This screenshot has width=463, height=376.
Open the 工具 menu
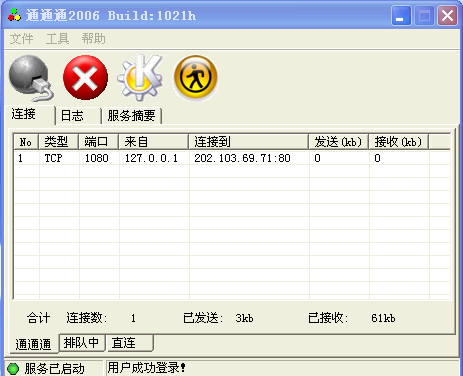pyautogui.click(x=57, y=39)
